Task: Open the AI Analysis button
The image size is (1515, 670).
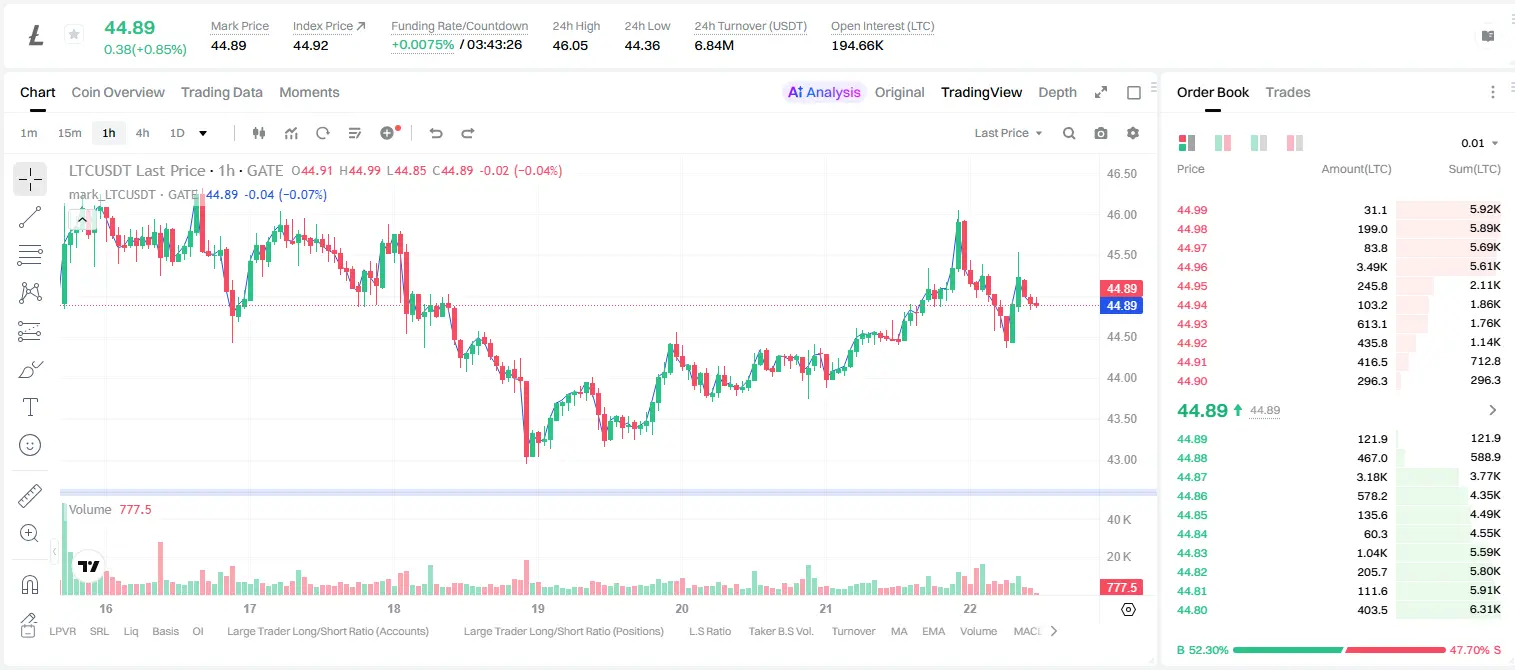Action: [x=823, y=92]
